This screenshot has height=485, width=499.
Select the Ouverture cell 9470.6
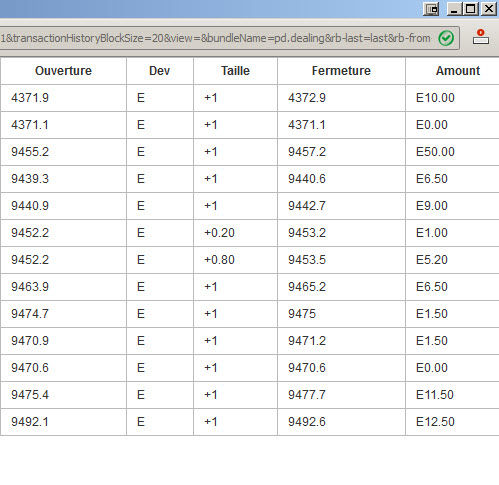[x=30, y=368]
